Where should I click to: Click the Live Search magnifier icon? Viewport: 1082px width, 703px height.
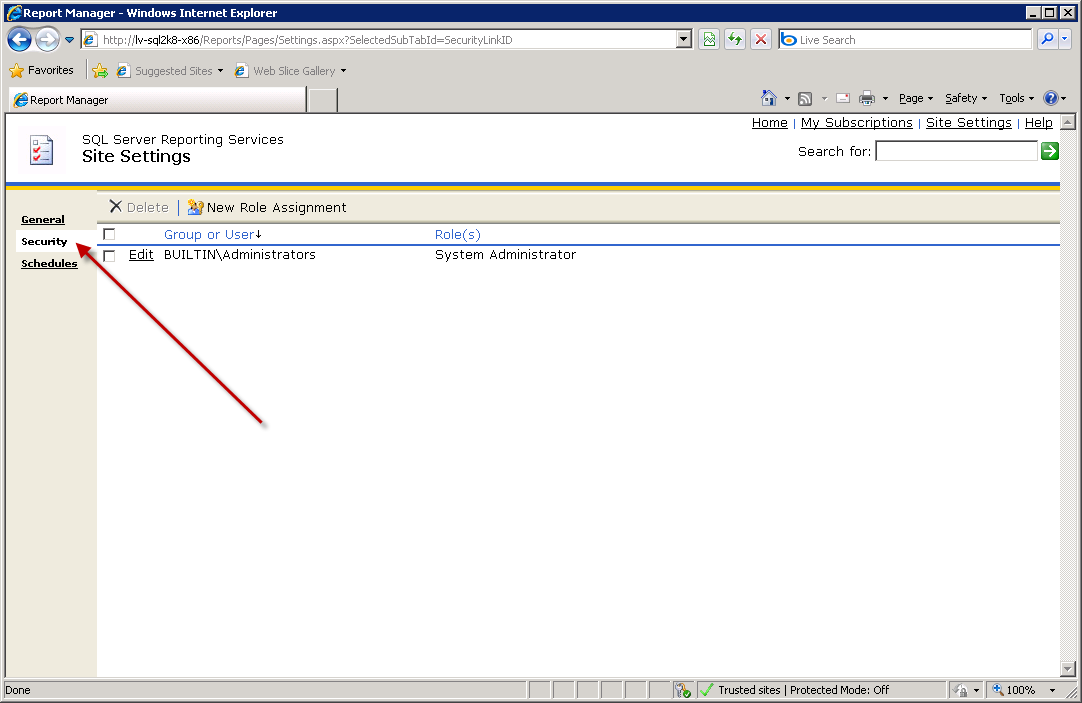(1046, 40)
